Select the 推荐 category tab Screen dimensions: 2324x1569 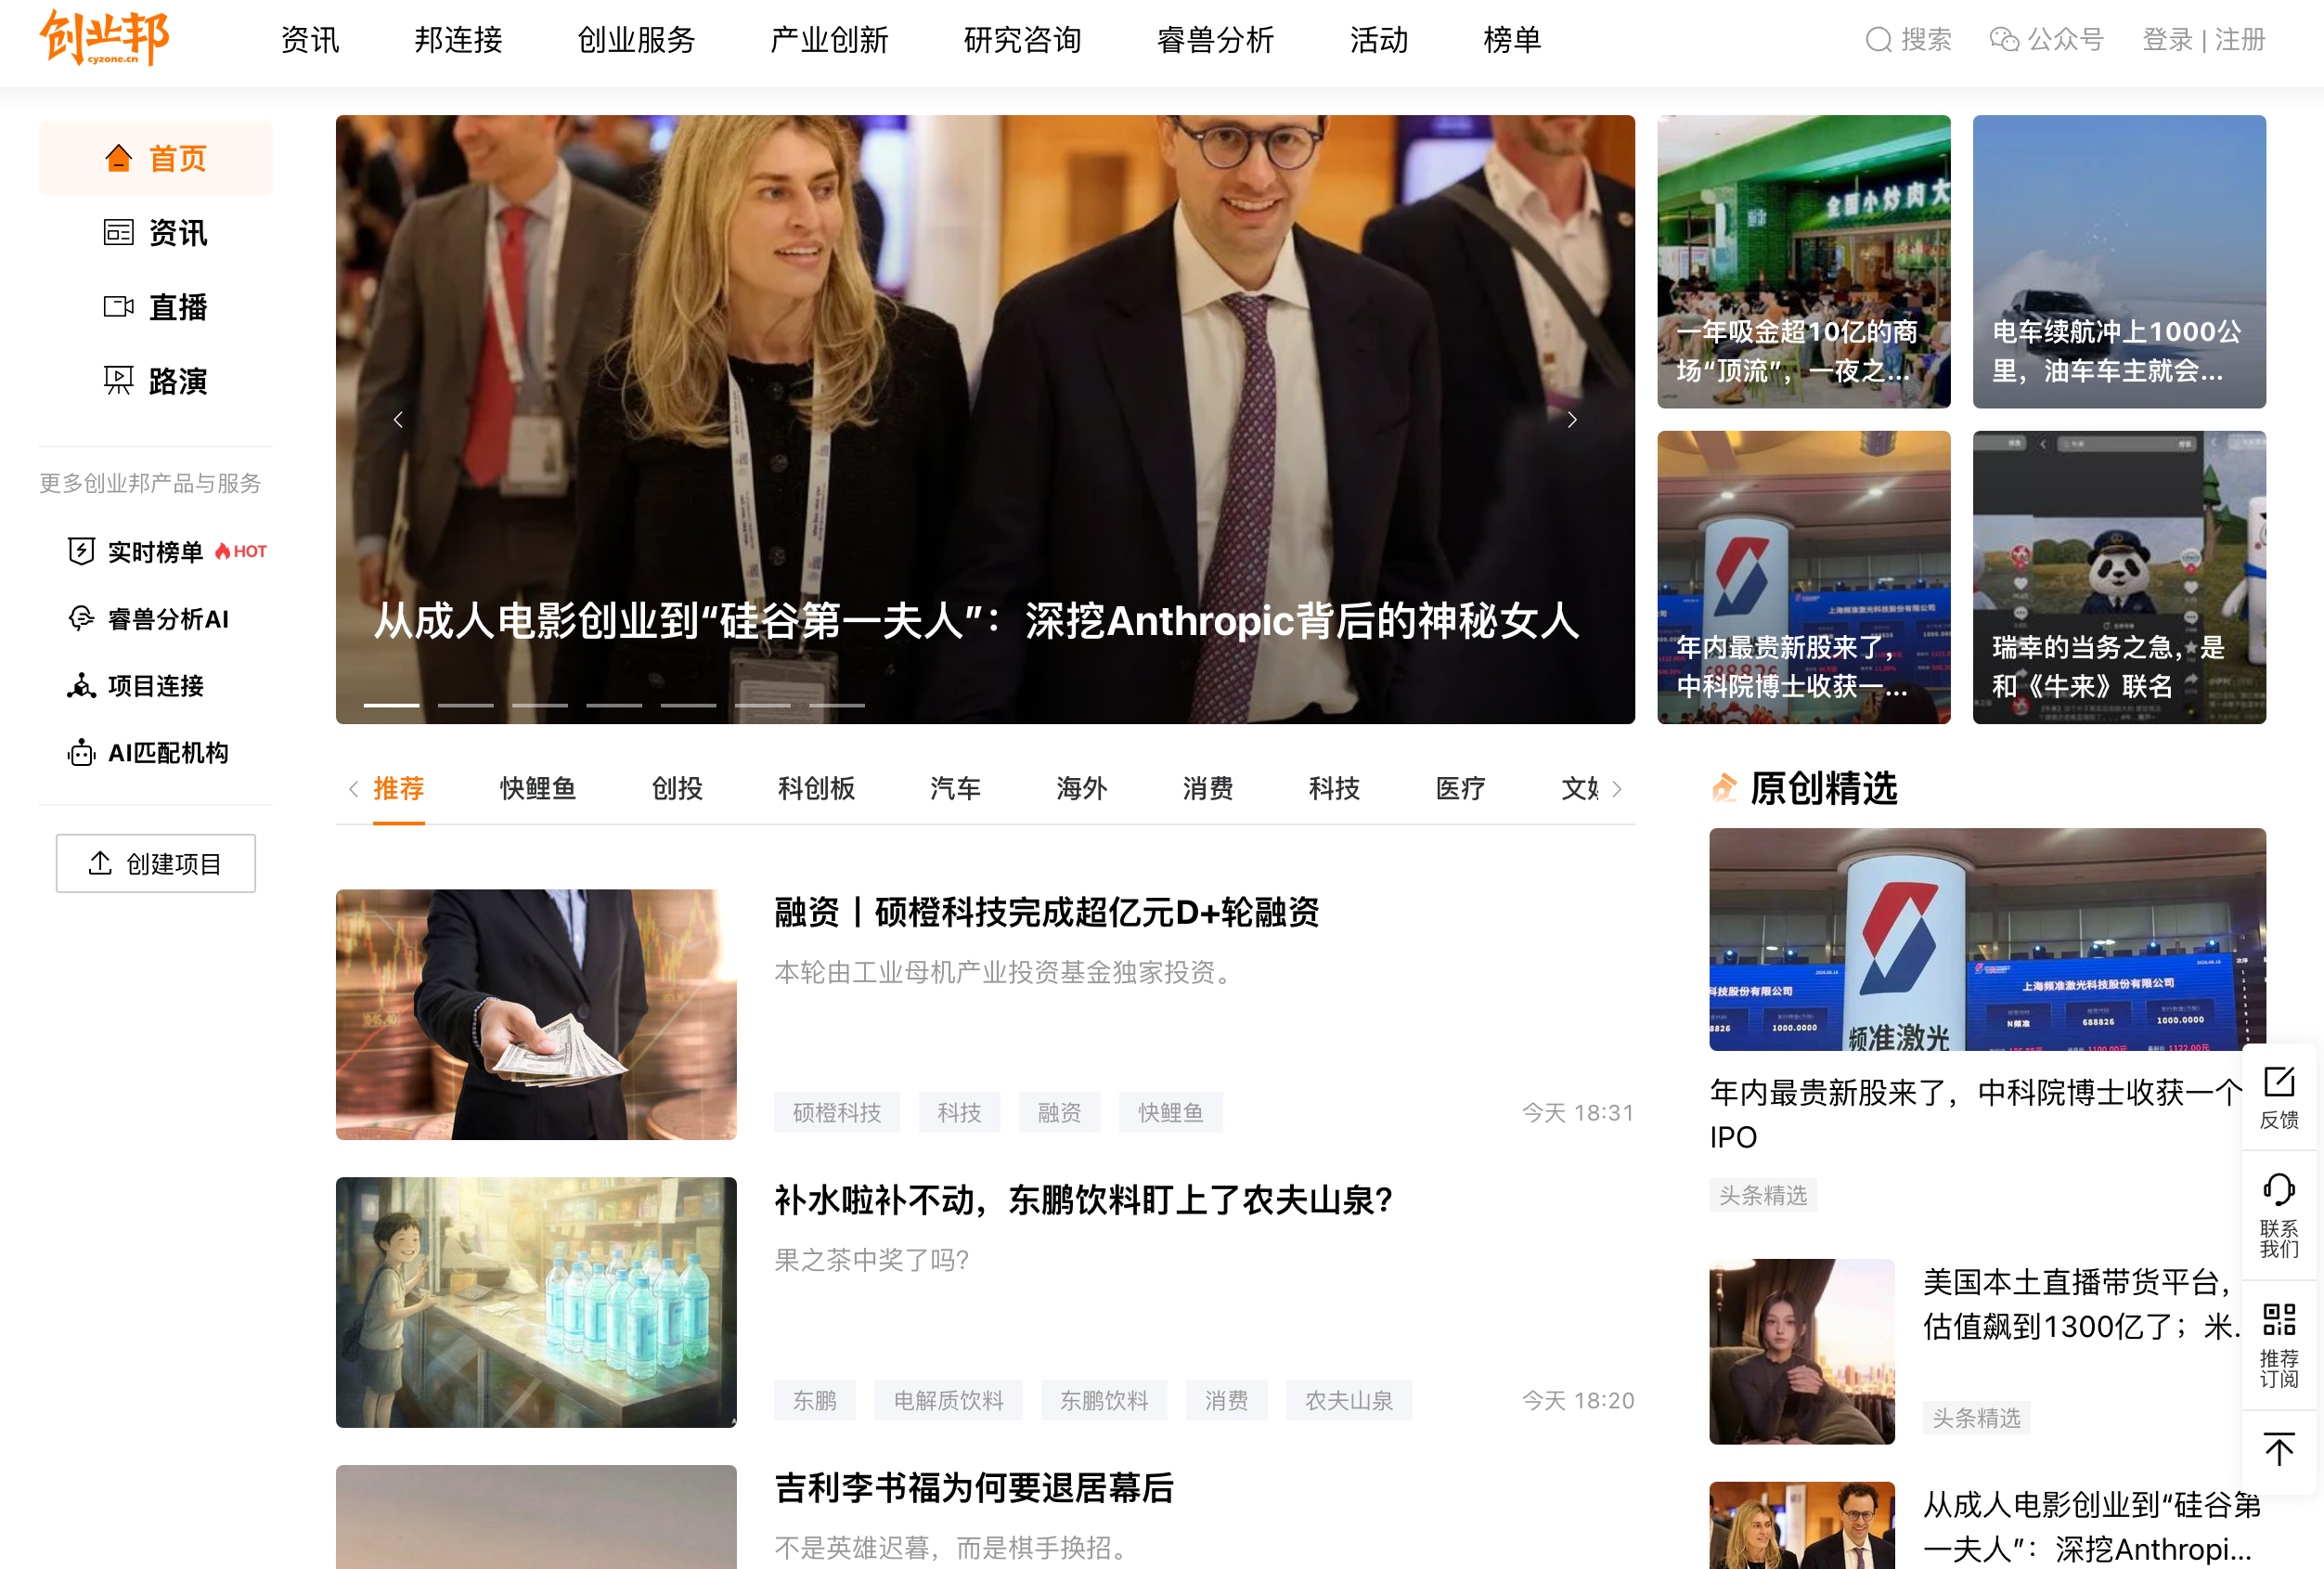(x=399, y=788)
